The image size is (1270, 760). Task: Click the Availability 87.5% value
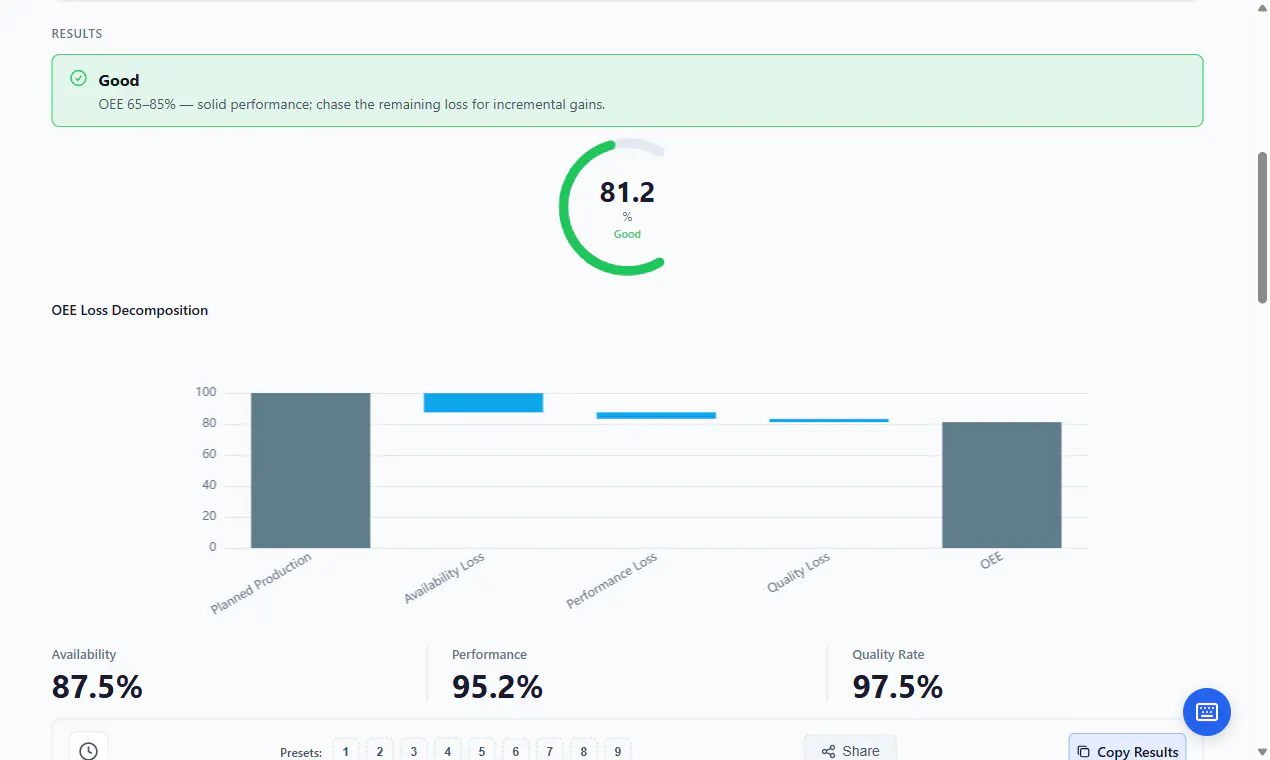tap(97, 687)
